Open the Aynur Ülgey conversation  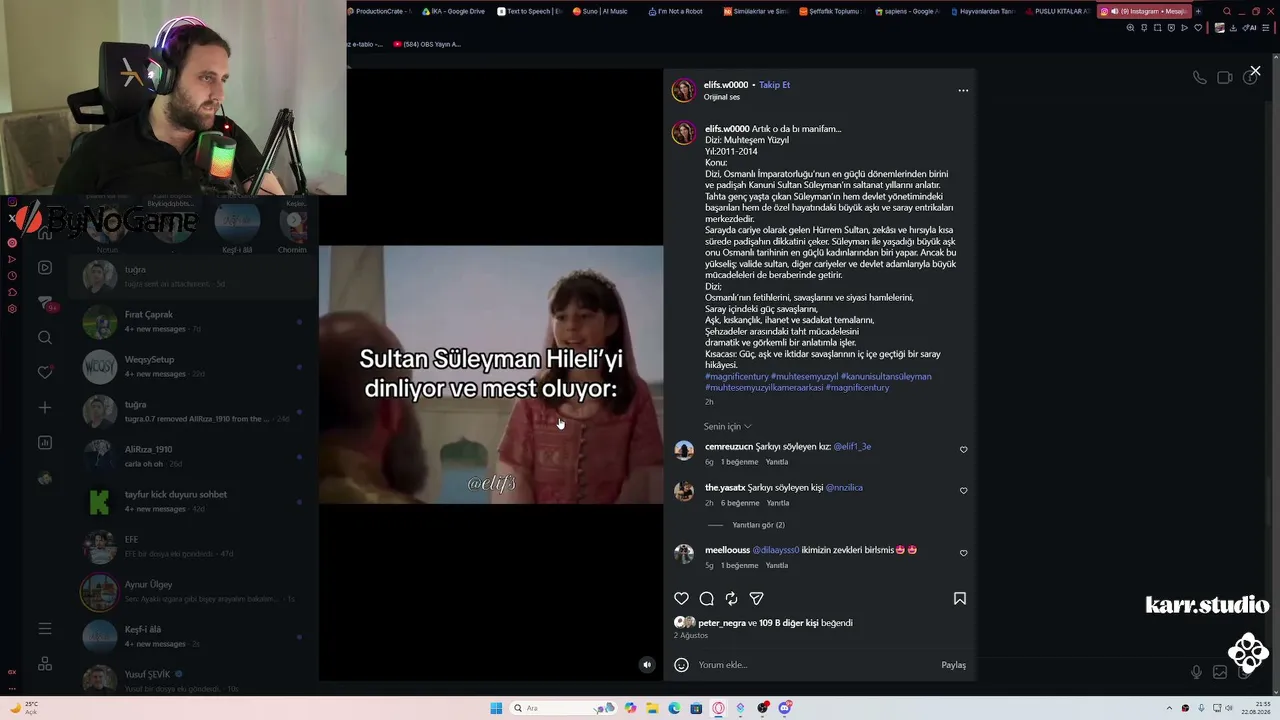(192, 591)
